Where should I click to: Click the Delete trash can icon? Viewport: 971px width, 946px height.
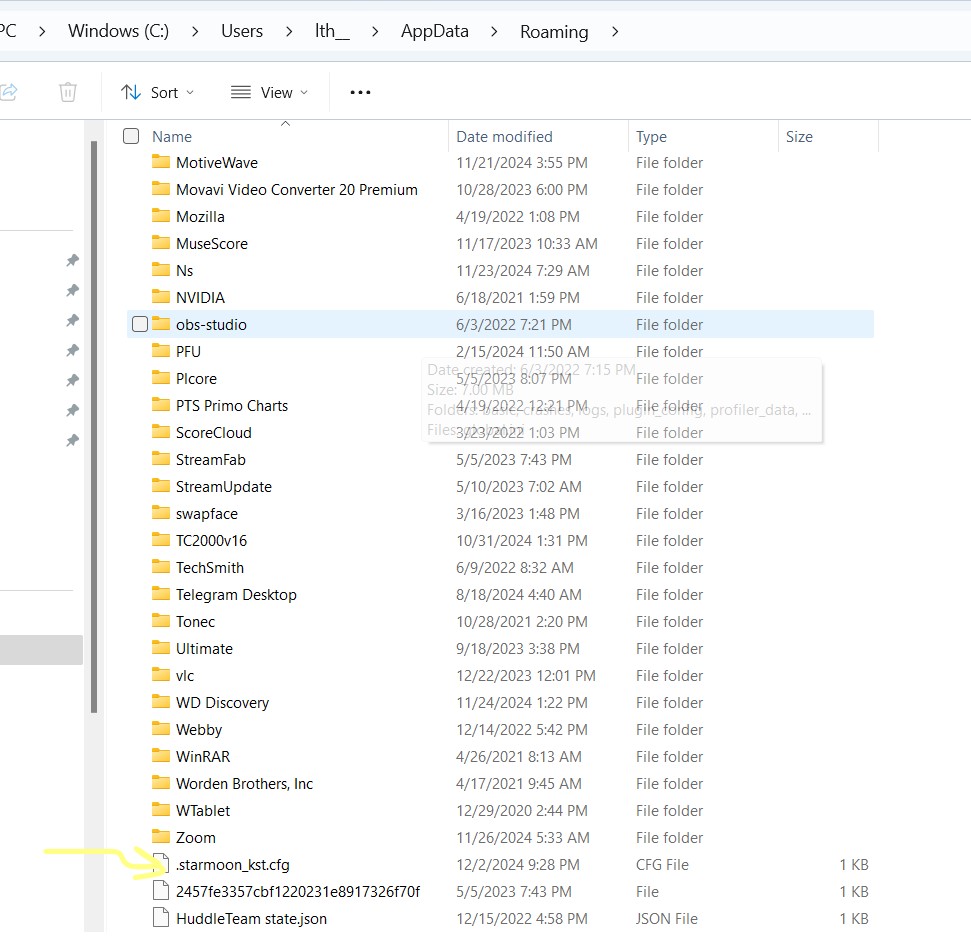click(x=68, y=92)
